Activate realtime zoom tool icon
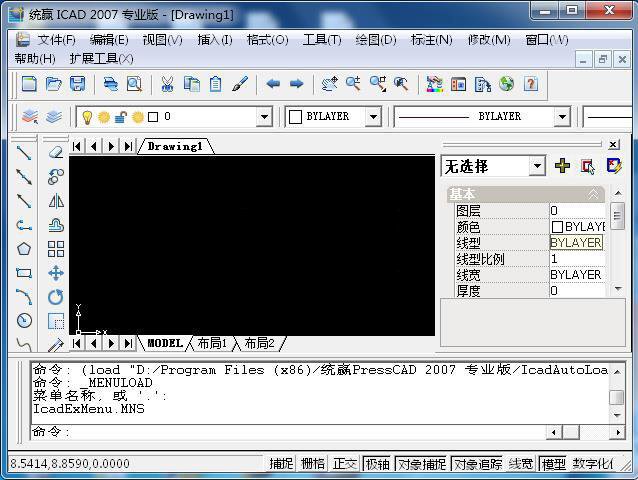 tap(353, 84)
